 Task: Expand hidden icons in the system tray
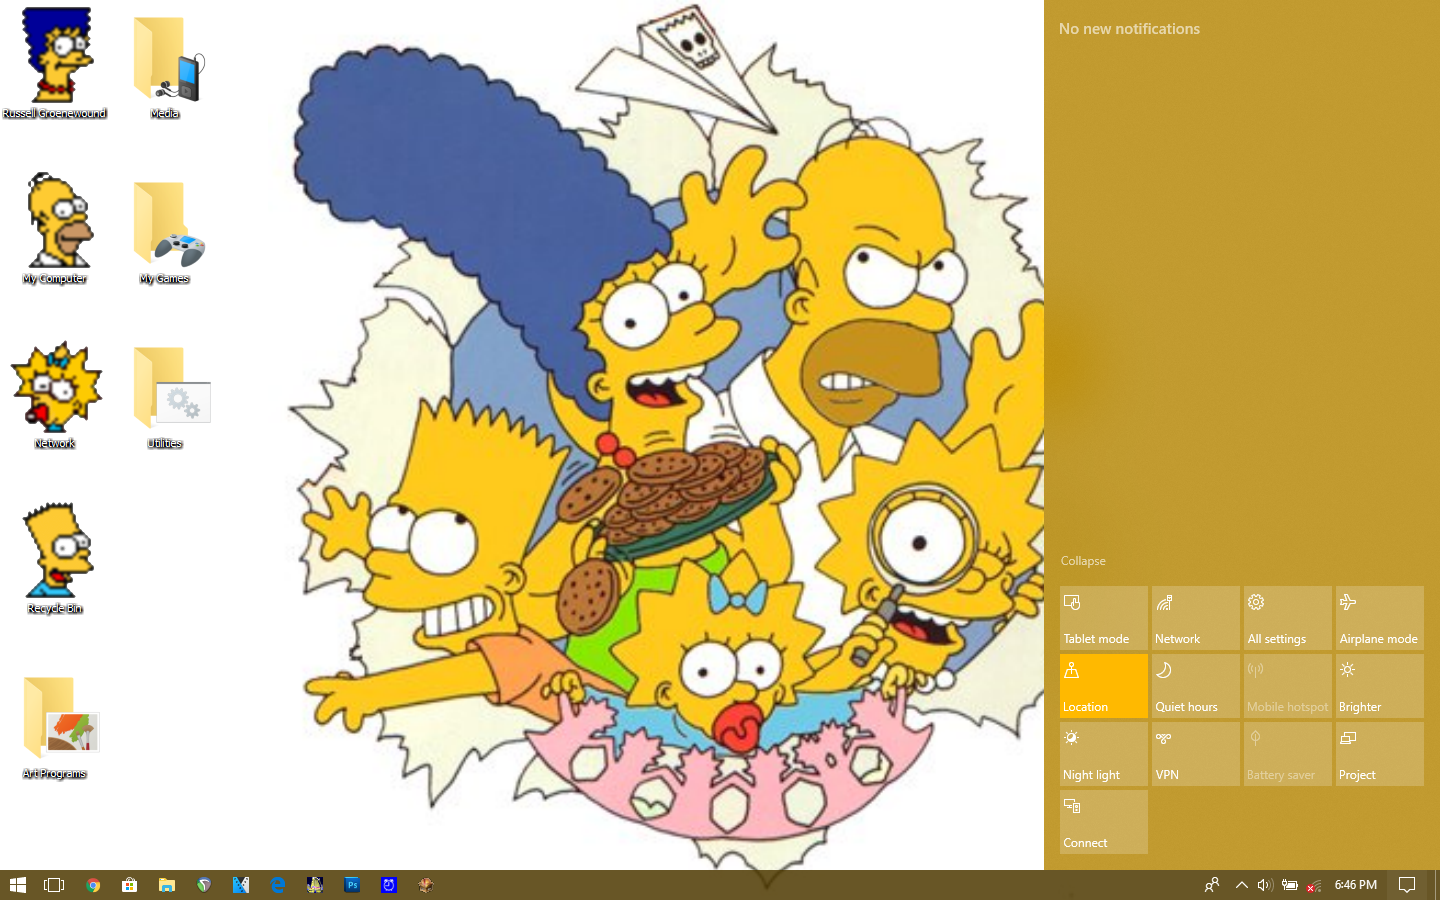(1241, 885)
